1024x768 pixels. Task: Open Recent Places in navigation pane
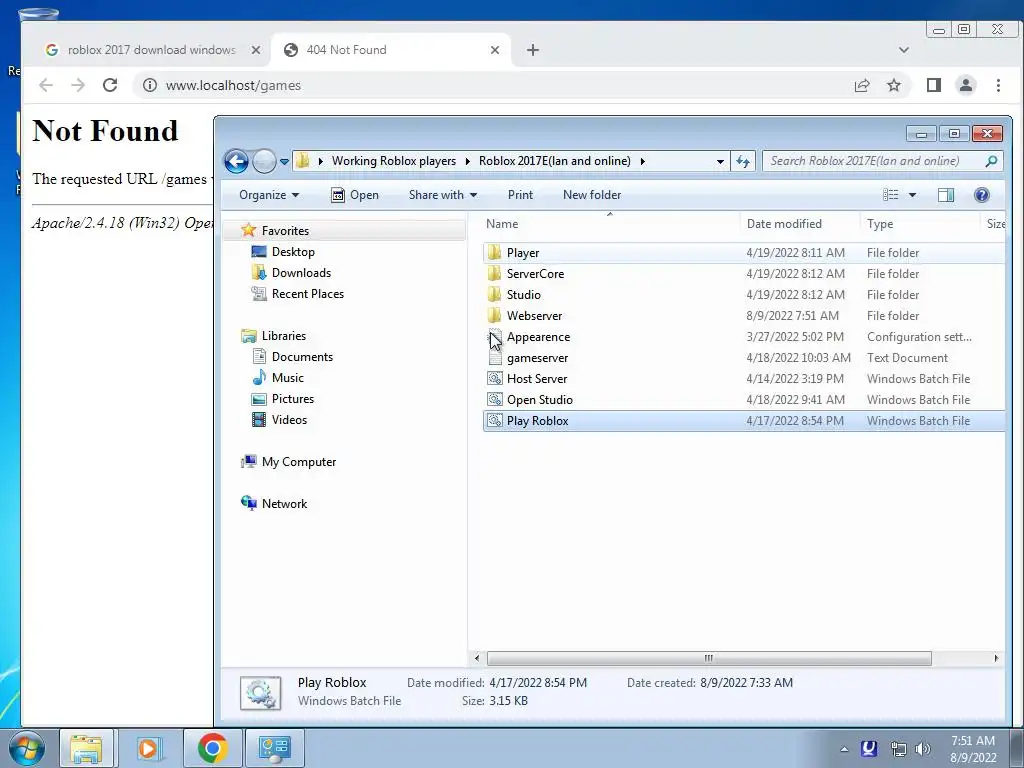[308, 294]
